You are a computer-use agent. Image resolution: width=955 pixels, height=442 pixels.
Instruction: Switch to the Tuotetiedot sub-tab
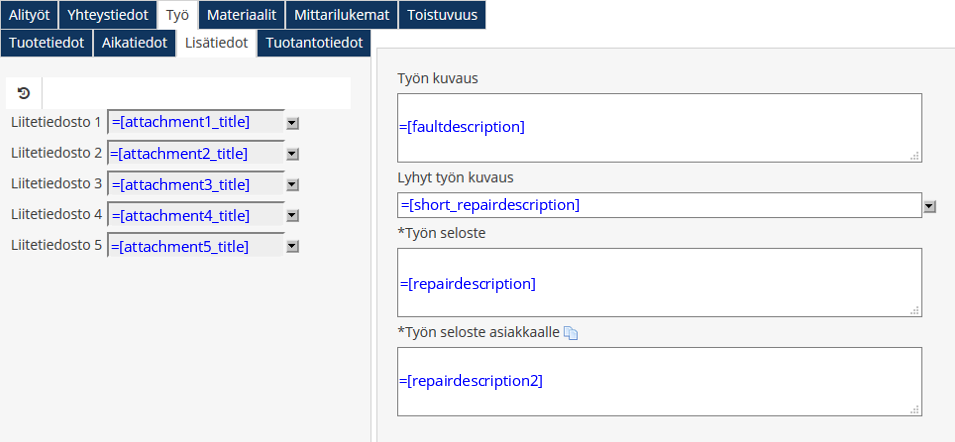pyautogui.click(x=46, y=43)
